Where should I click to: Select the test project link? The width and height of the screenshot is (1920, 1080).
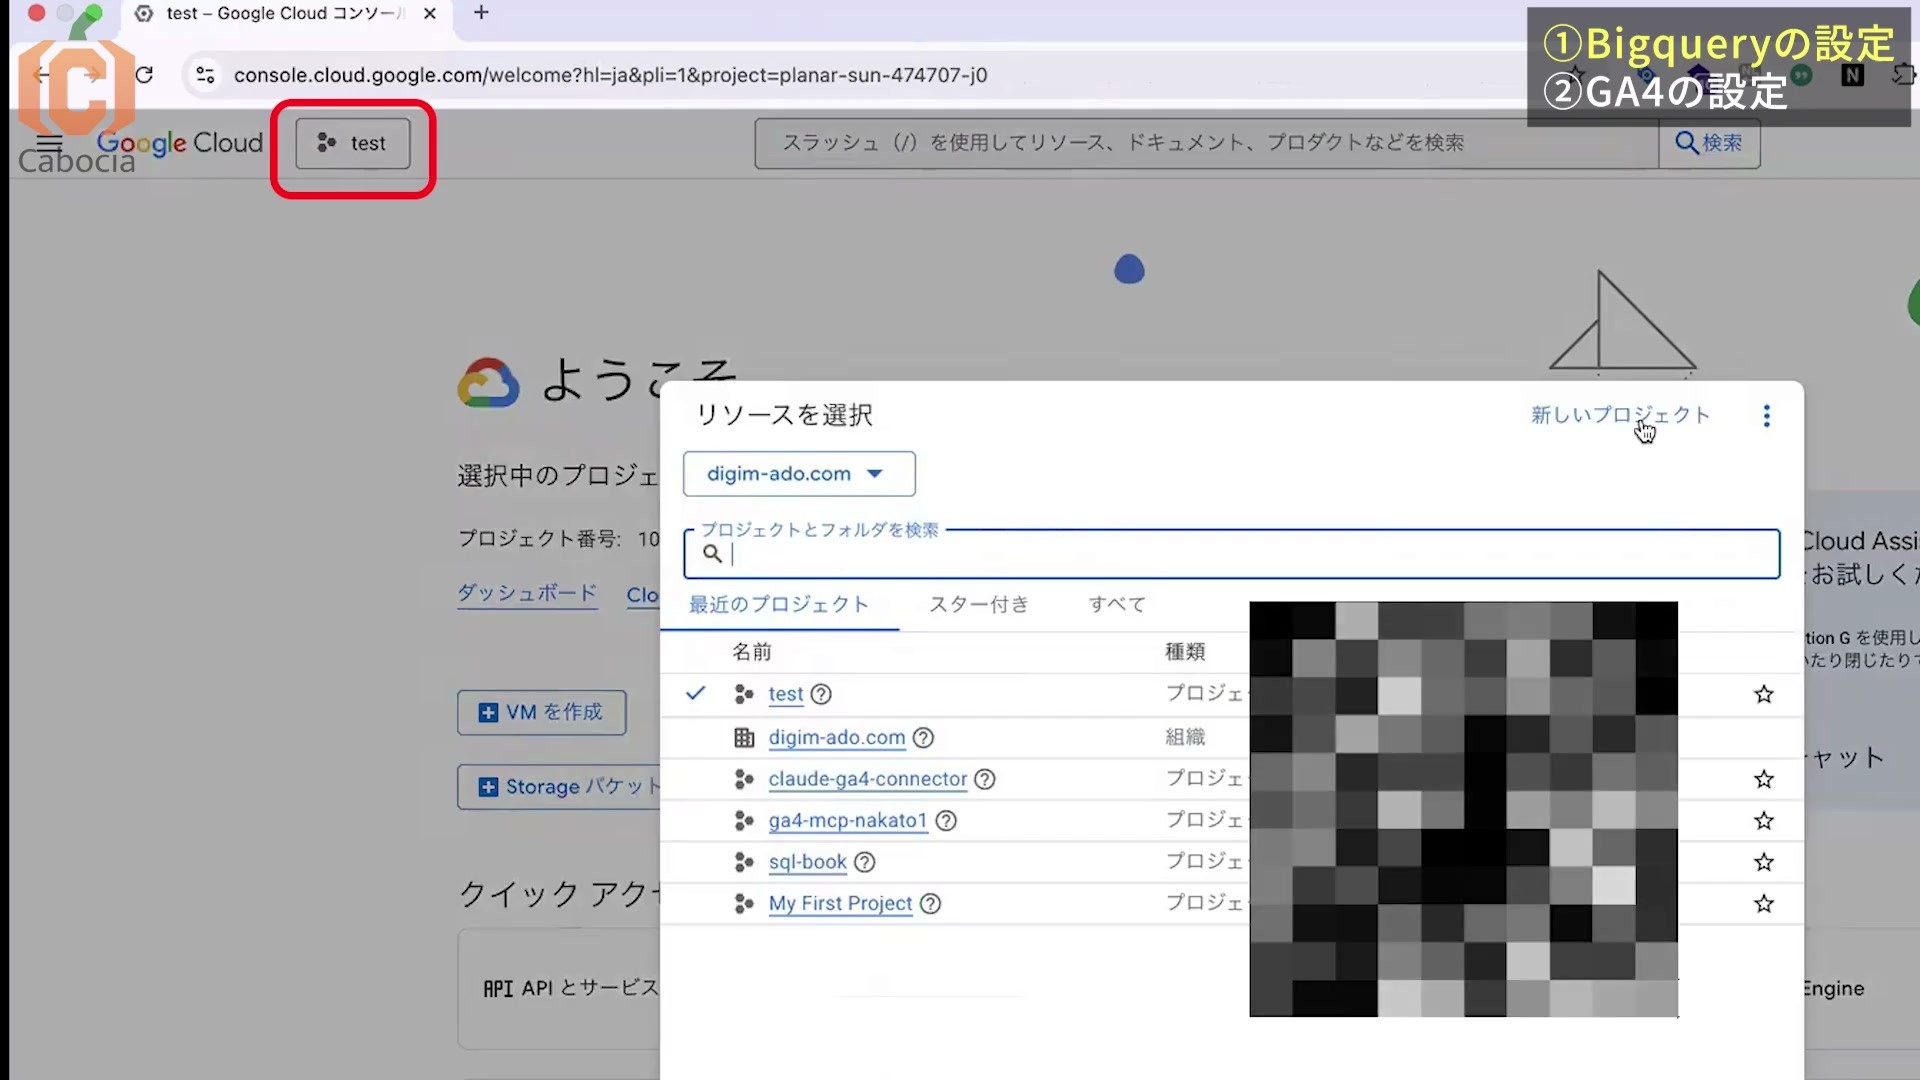(x=786, y=694)
